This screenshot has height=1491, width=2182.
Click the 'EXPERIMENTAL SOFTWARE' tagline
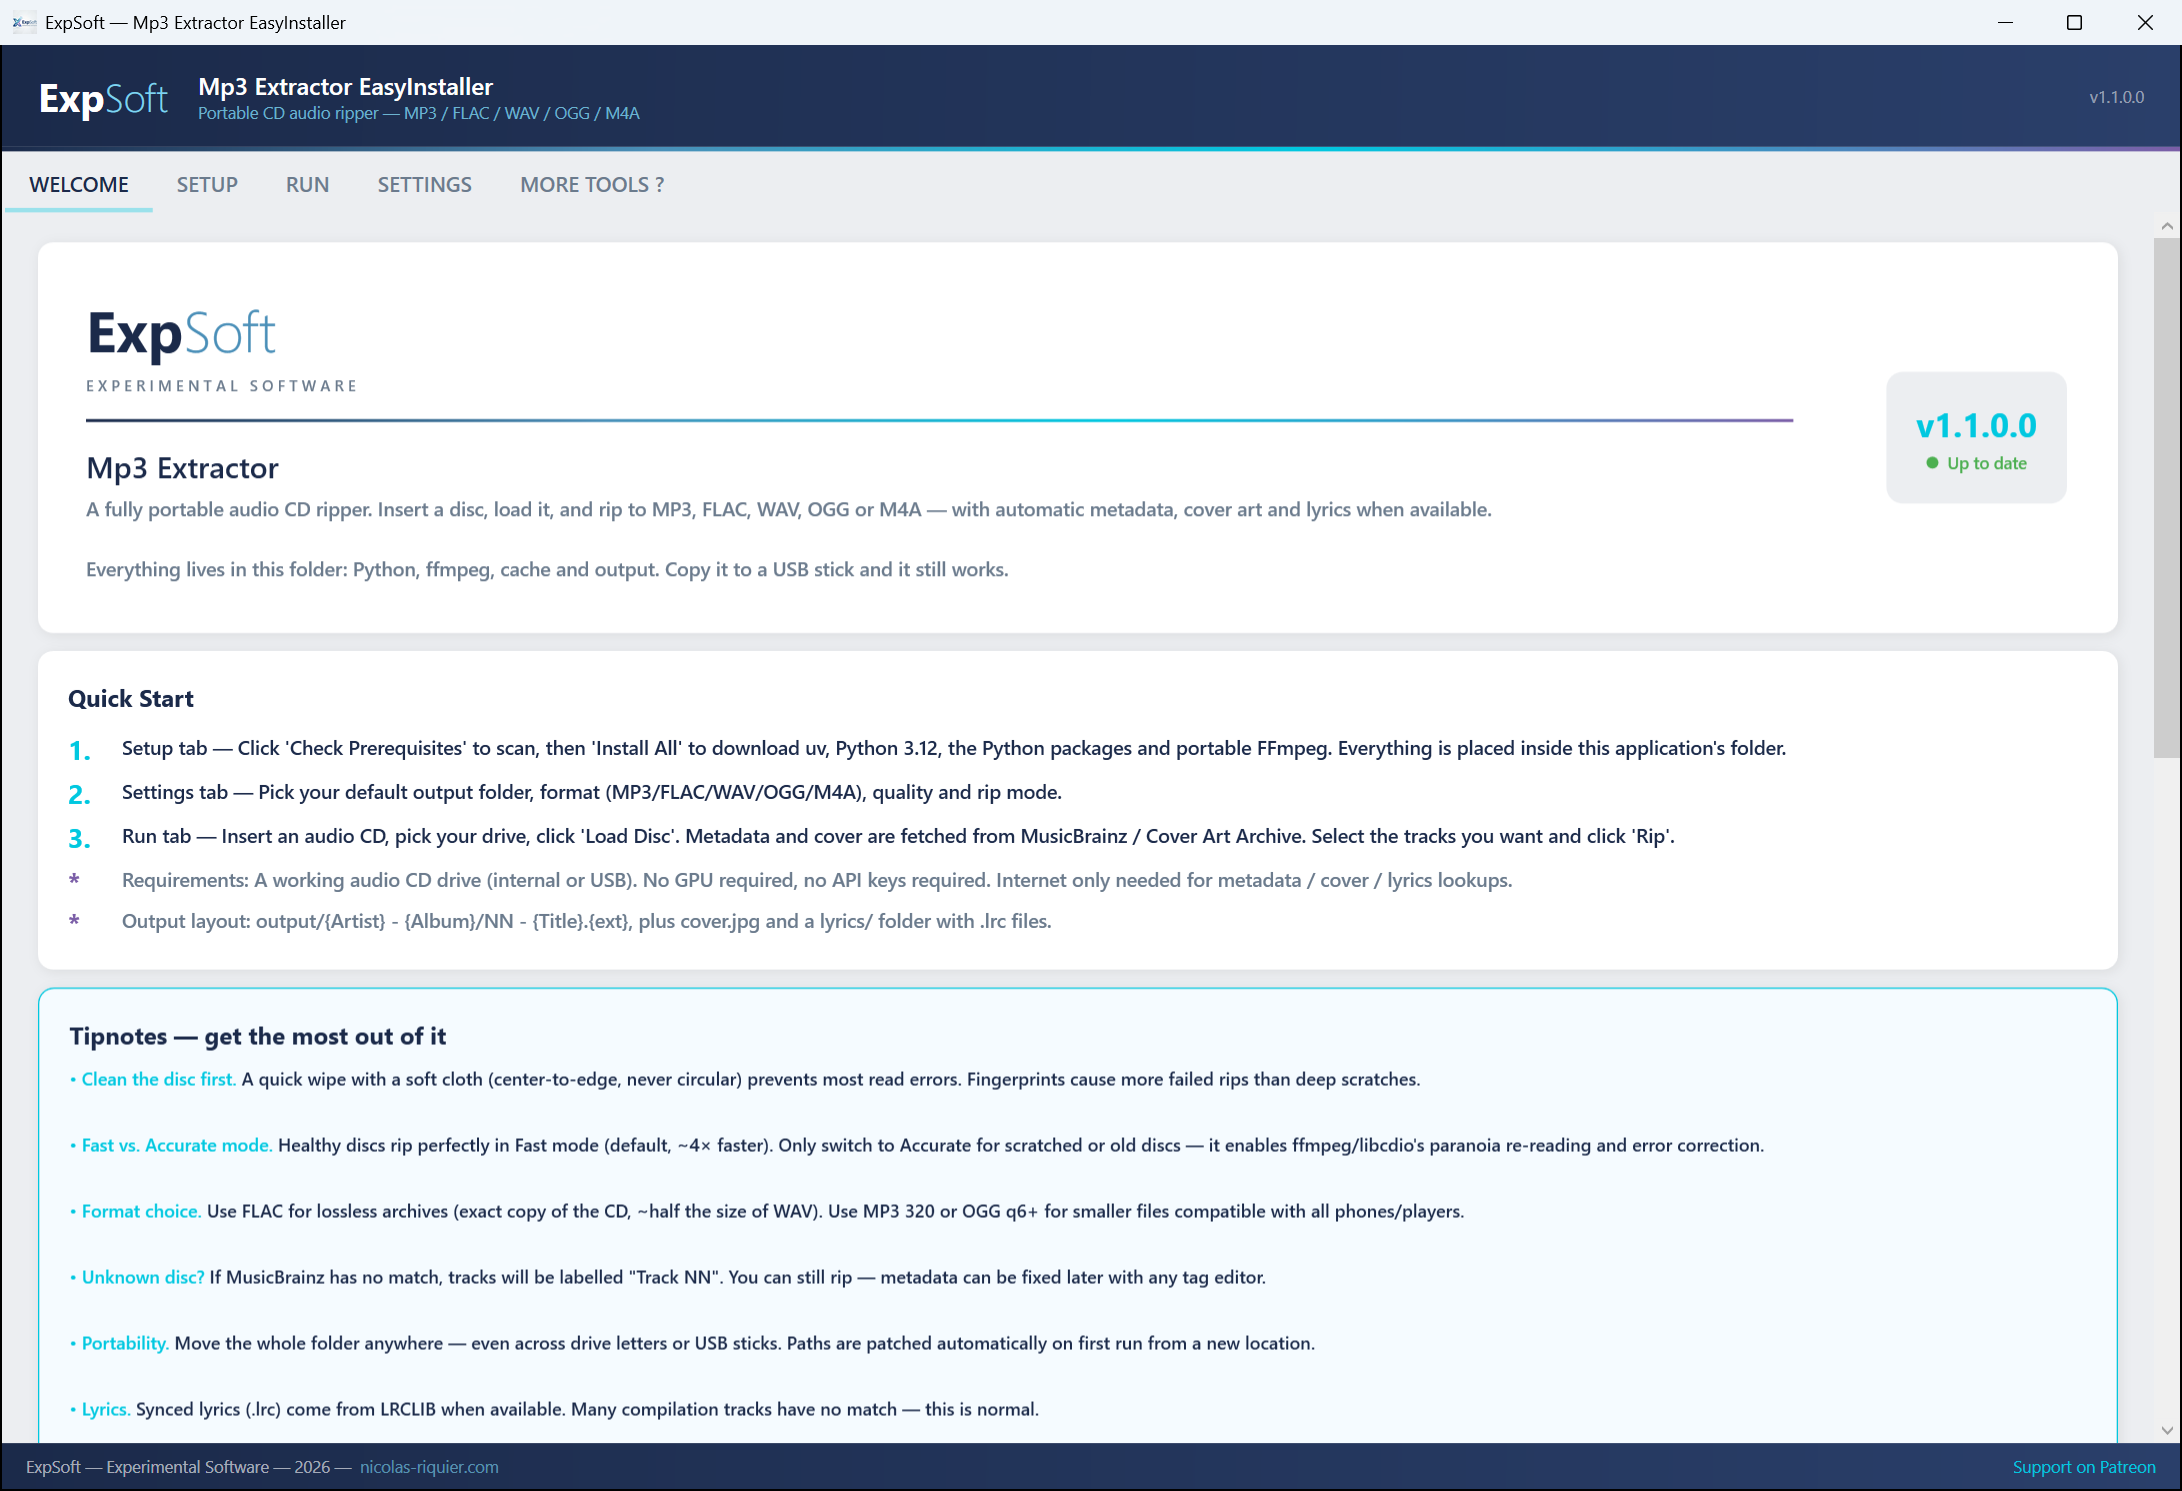point(222,386)
